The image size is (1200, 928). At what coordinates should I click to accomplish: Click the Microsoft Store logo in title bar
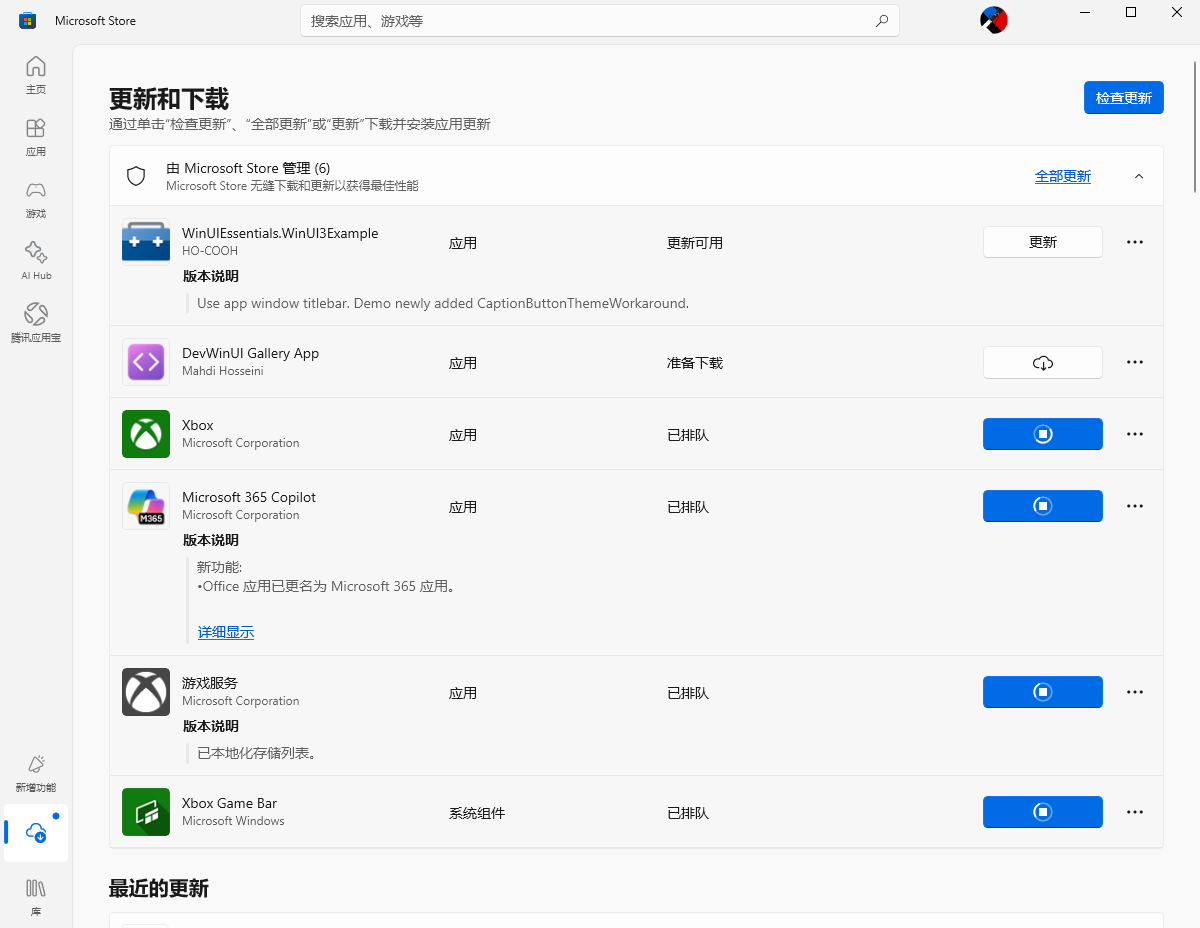[x=28, y=20]
